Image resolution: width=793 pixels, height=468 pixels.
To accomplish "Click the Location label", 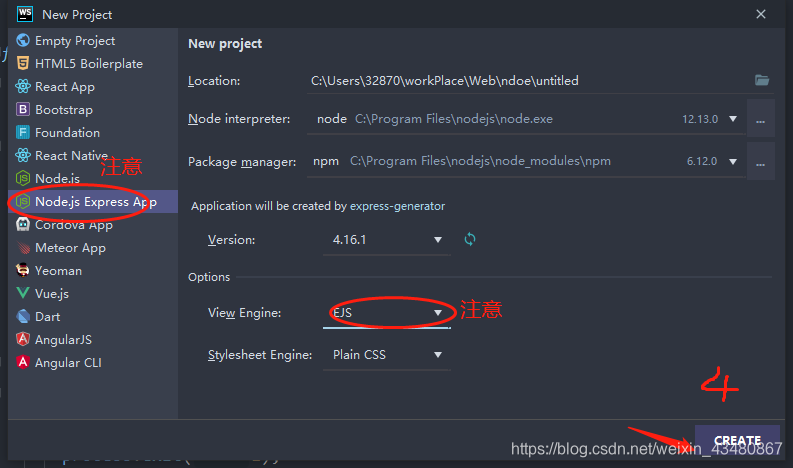I will coord(214,81).
